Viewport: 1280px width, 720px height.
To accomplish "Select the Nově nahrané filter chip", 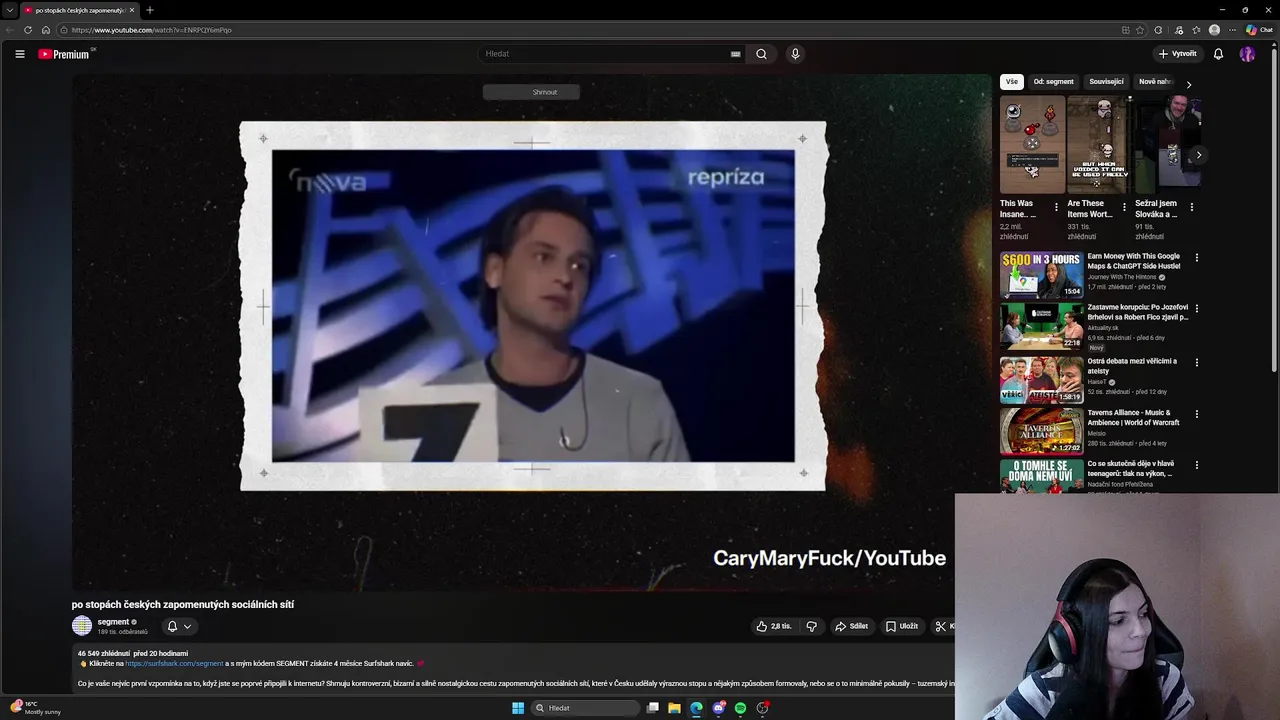I will coord(1155,82).
